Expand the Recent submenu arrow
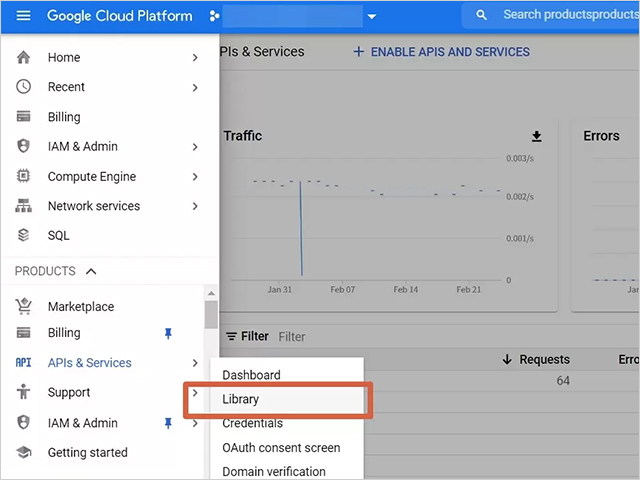Viewport: 640px width, 480px height. (195, 88)
